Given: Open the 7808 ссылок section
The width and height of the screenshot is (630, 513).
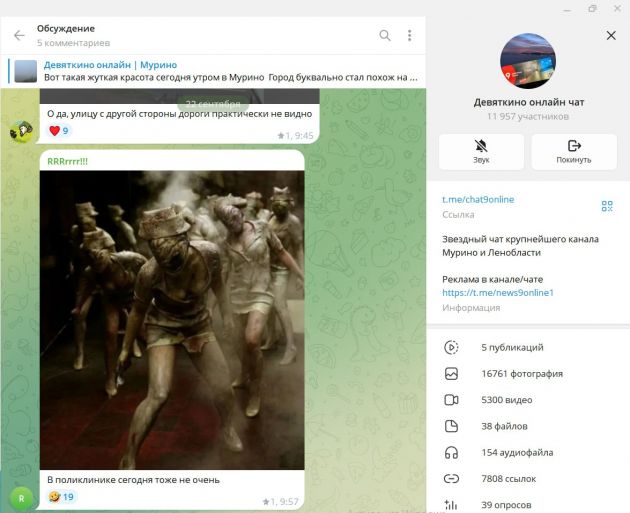Looking at the screenshot, I should point(528,478).
